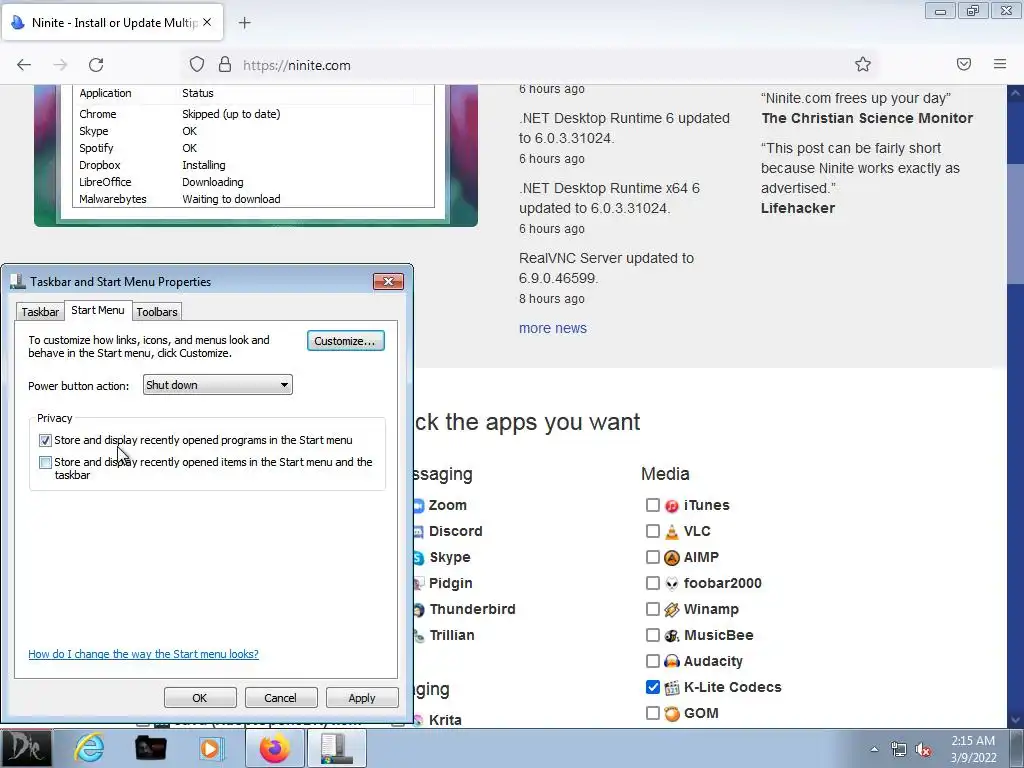Screen dimensions: 1024x768
Task: Click the Customize... button
Action: coord(345,341)
